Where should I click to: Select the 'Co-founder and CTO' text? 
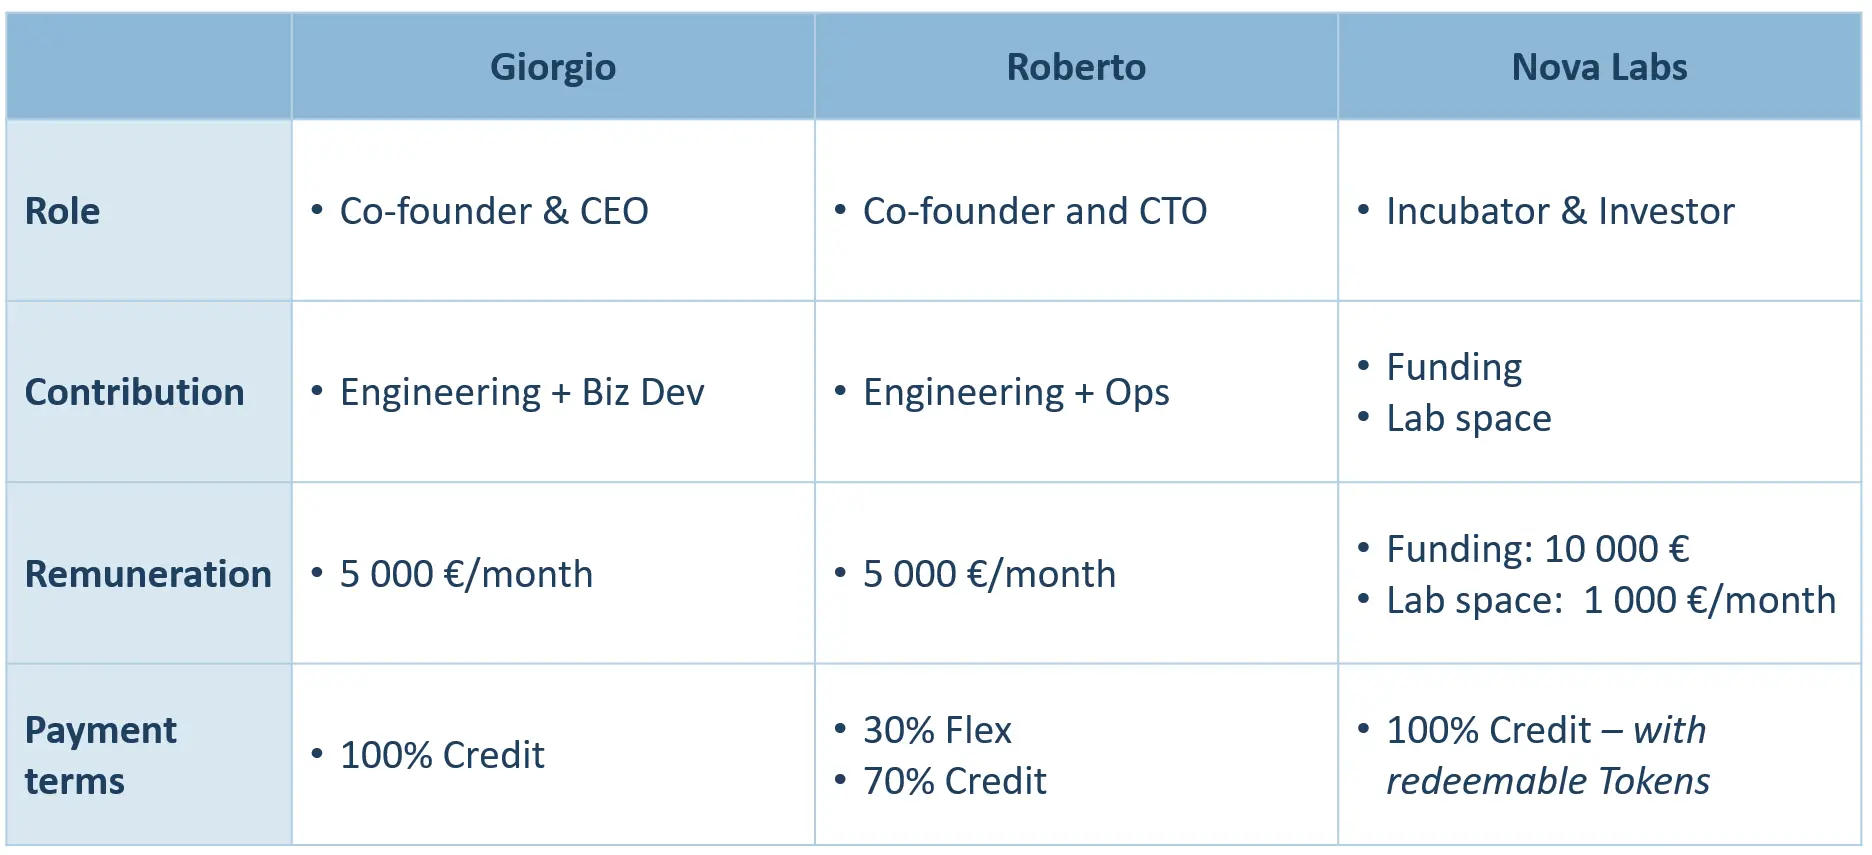coord(1035,211)
